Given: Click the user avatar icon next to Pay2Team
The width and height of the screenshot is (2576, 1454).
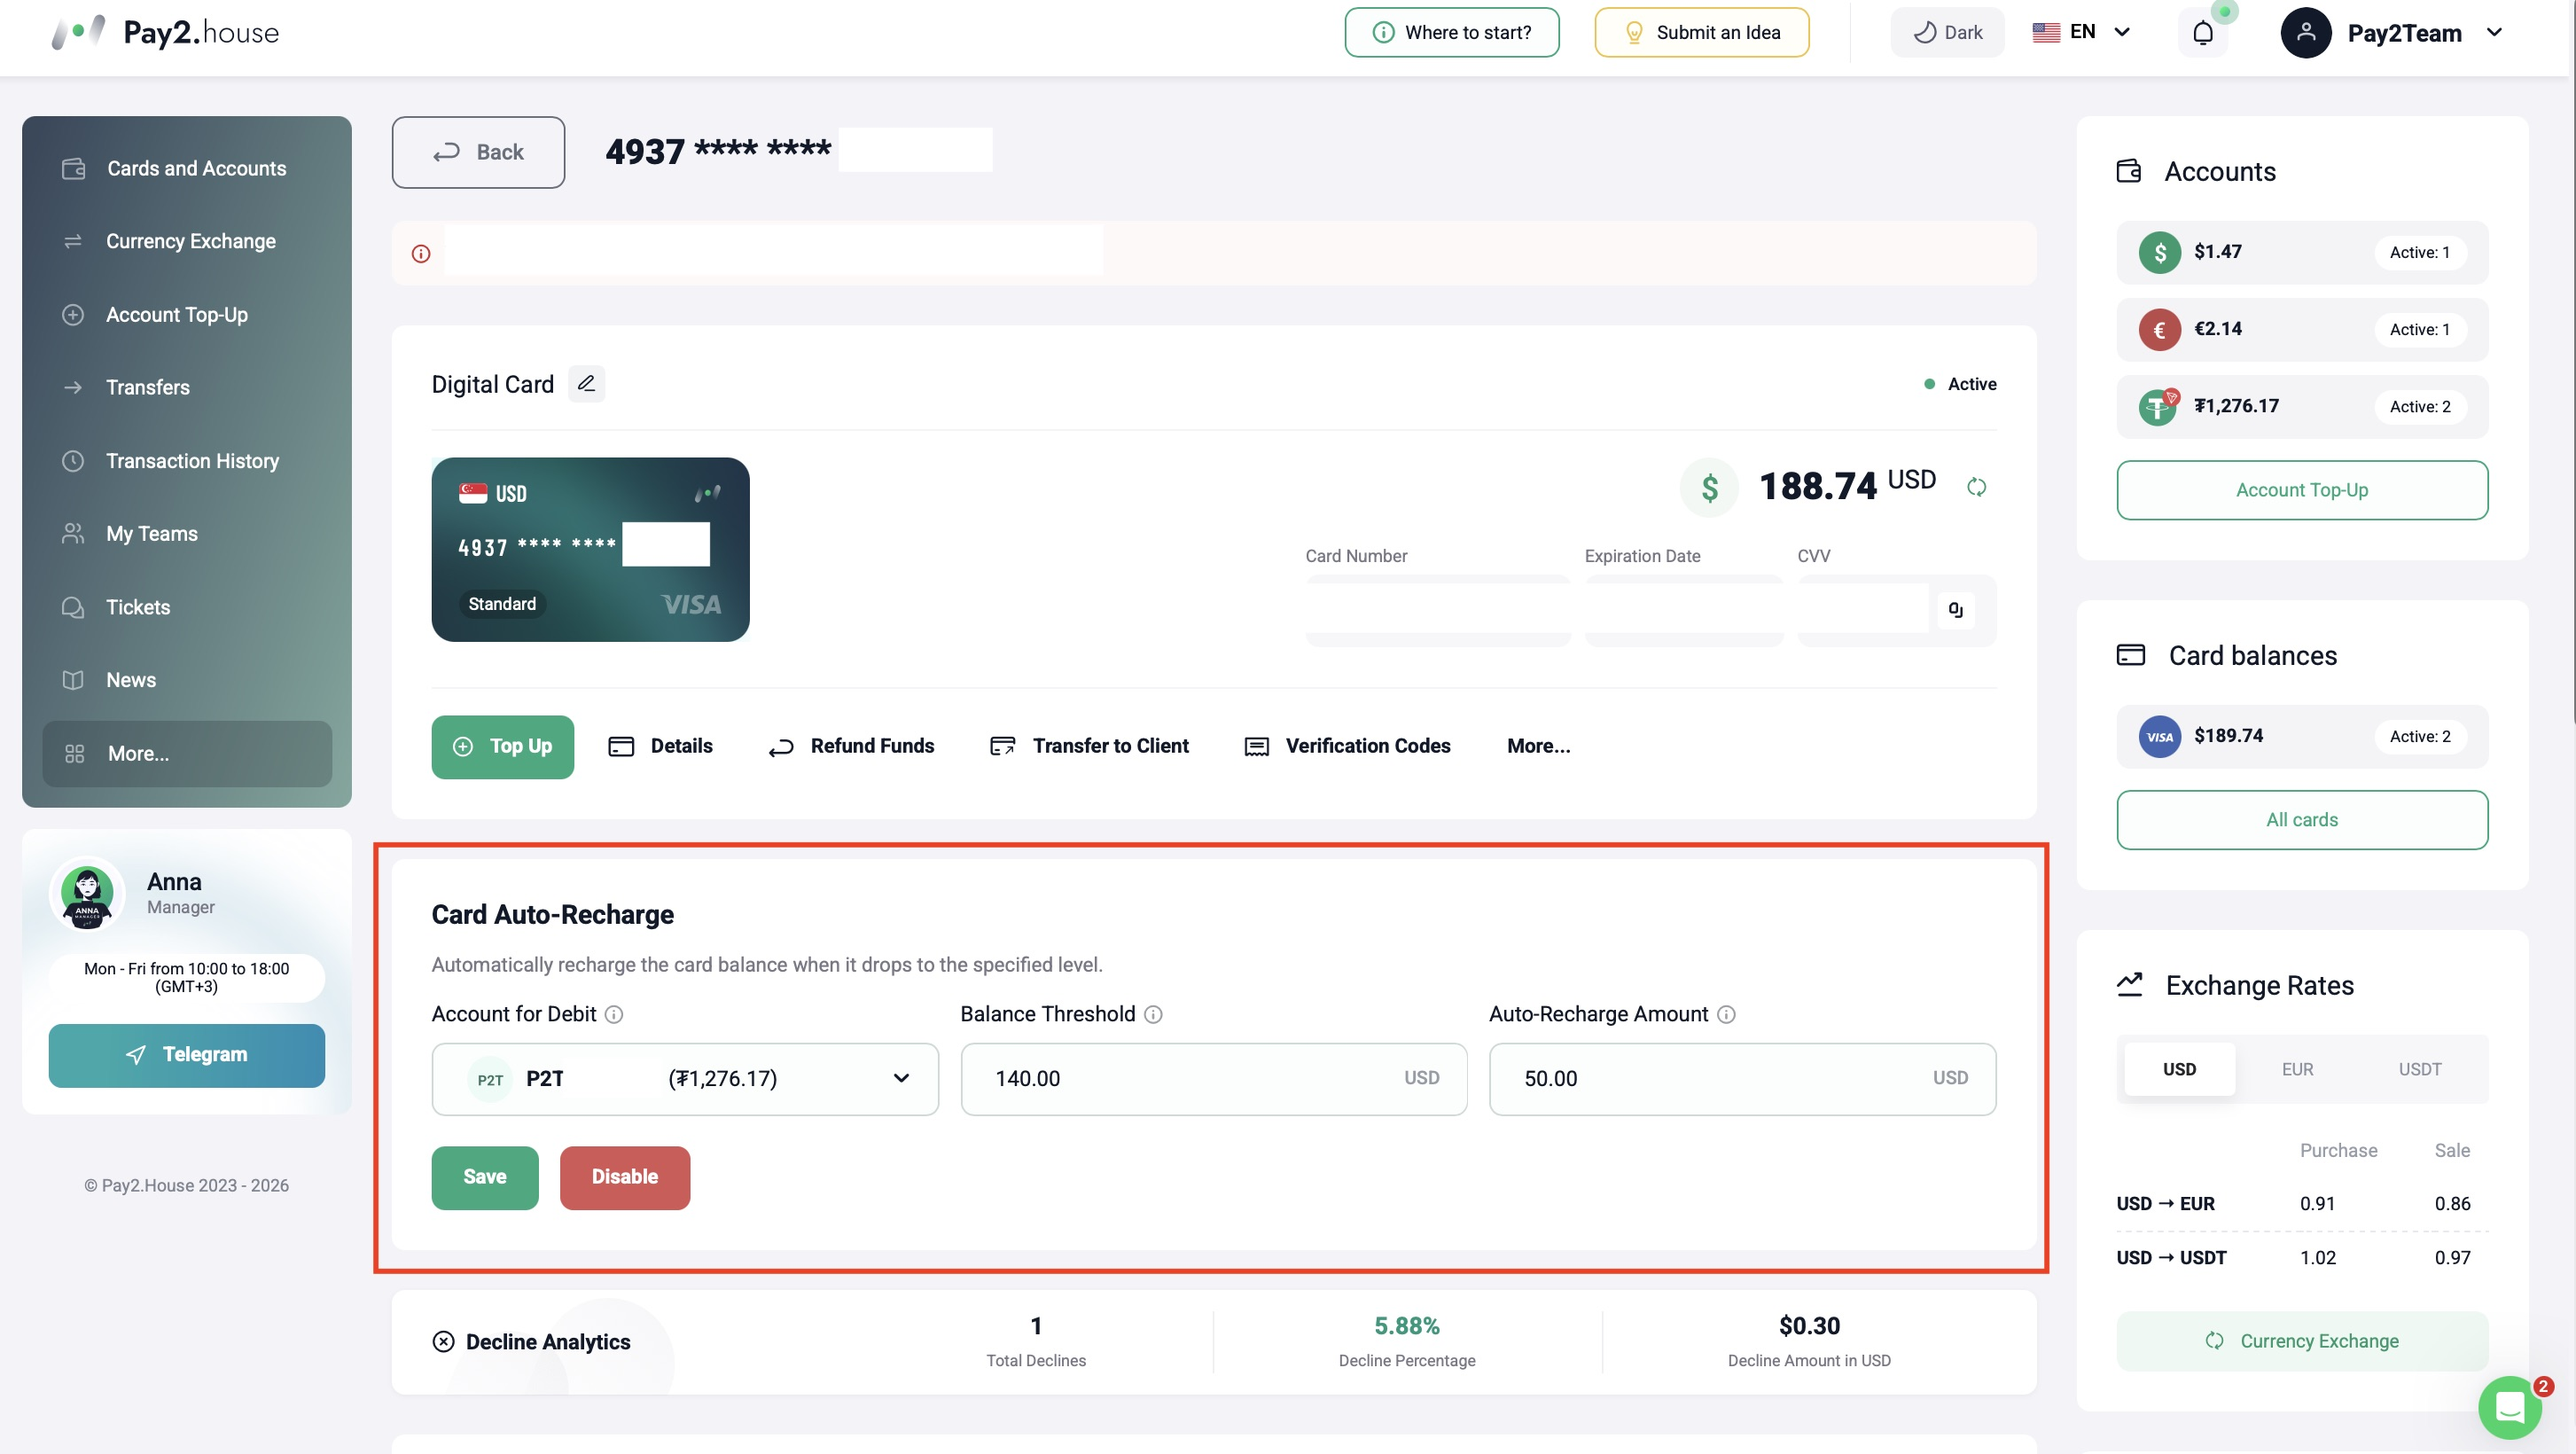Looking at the screenshot, I should click(2306, 33).
